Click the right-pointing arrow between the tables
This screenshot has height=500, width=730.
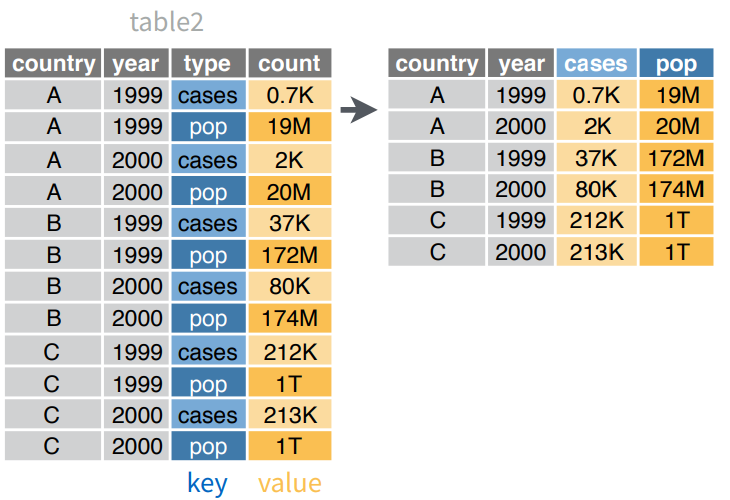pyautogui.click(x=358, y=110)
